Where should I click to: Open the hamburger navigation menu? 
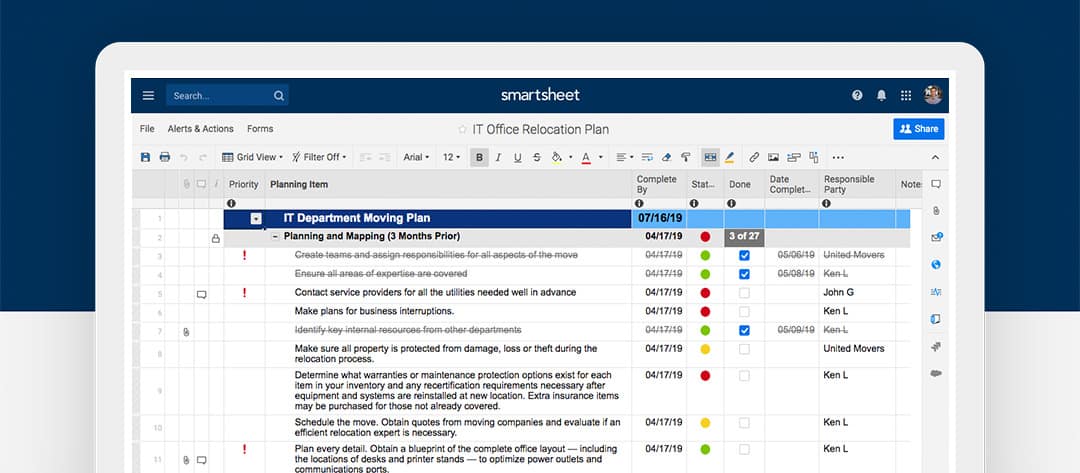click(148, 96)
